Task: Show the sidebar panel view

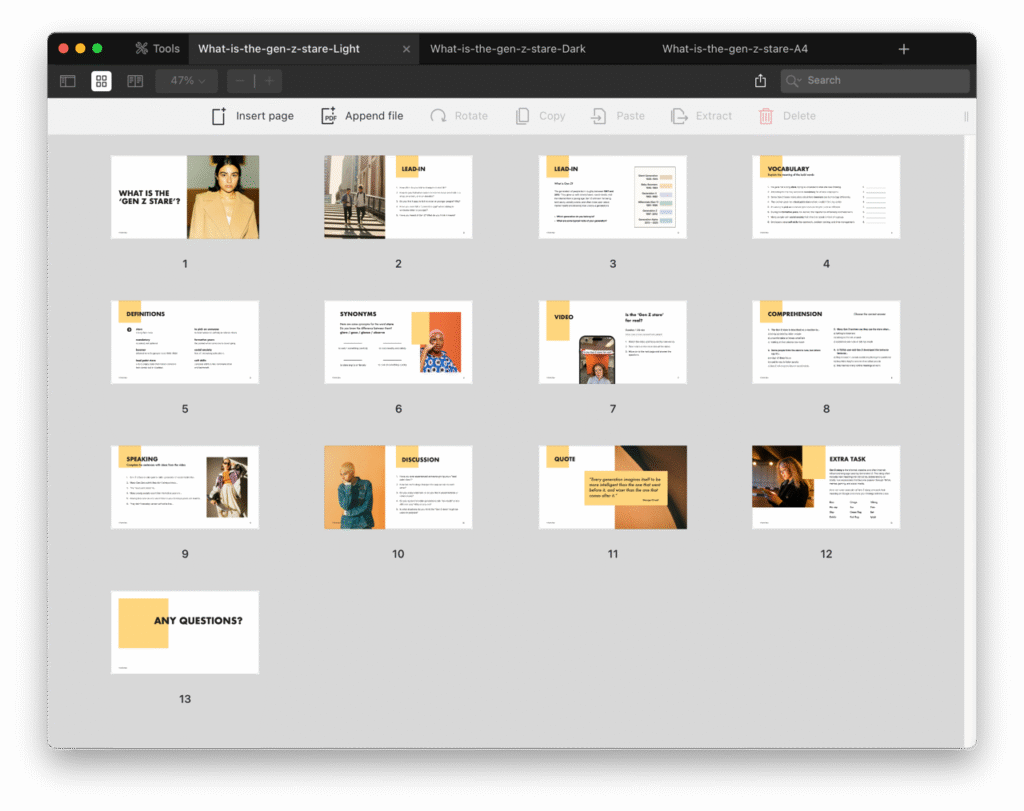Action: [x=68, y=81]
